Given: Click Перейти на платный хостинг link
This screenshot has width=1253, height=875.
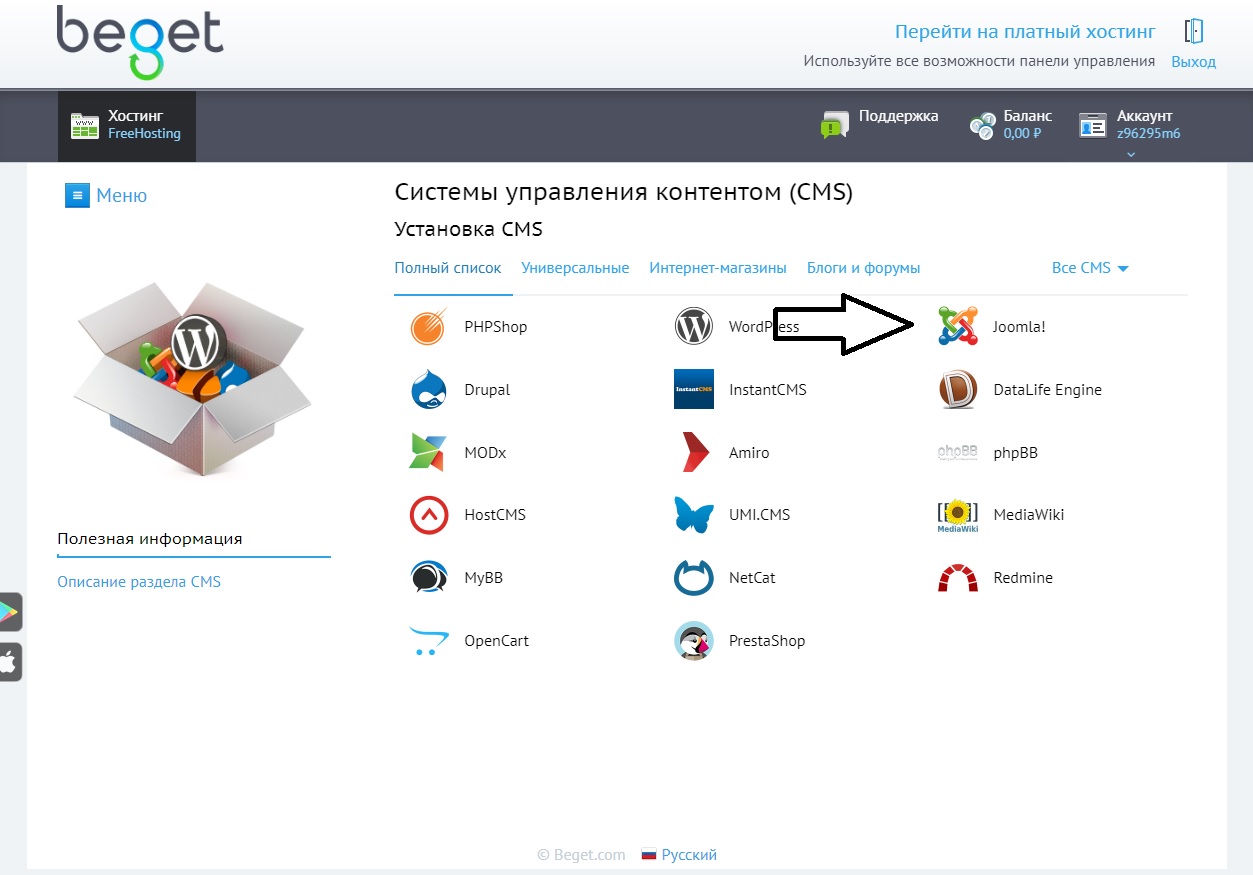Looking at the screenshot, I should click(x=1025, y=32).
